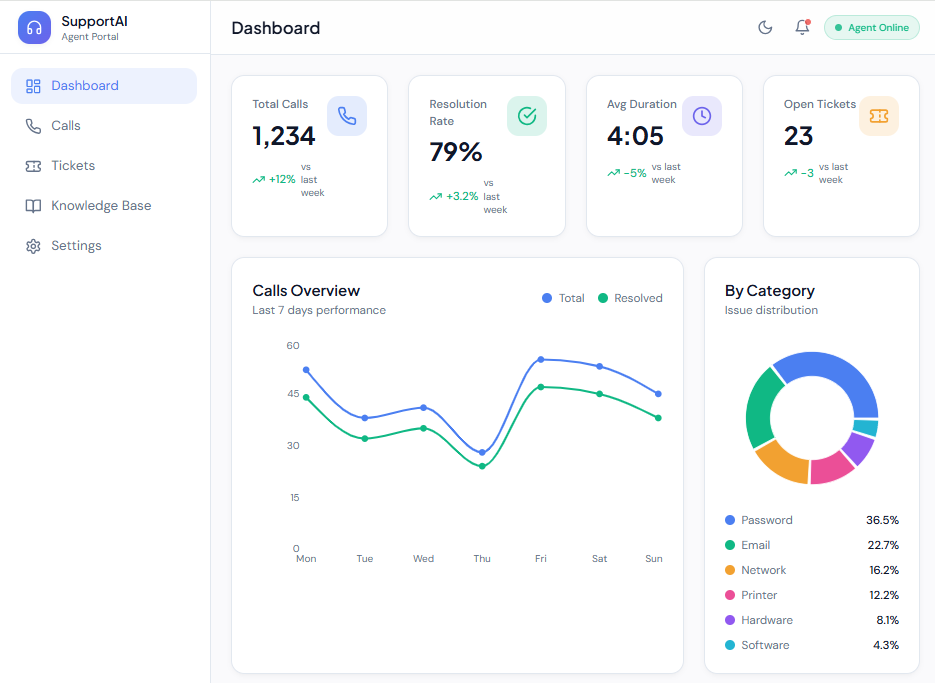Click the checkmark icon on Resolution Rate card
This screenshot has width=935, height=683.
(526, 116)
